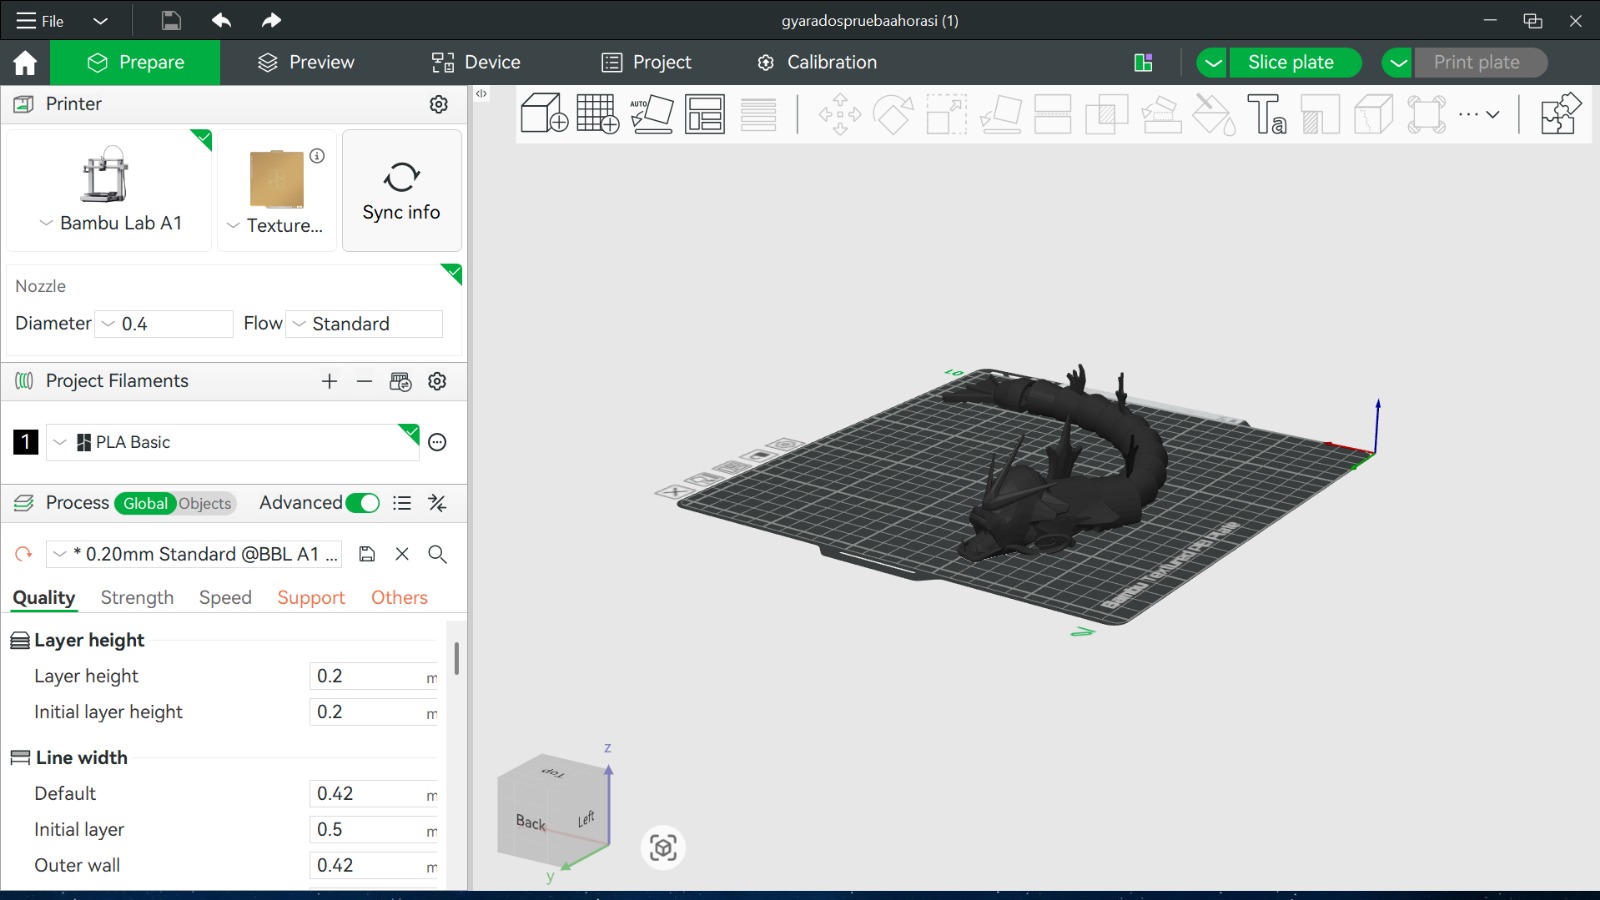
Task: Switch to the Strength settings tab
Action: coord(137,597)
